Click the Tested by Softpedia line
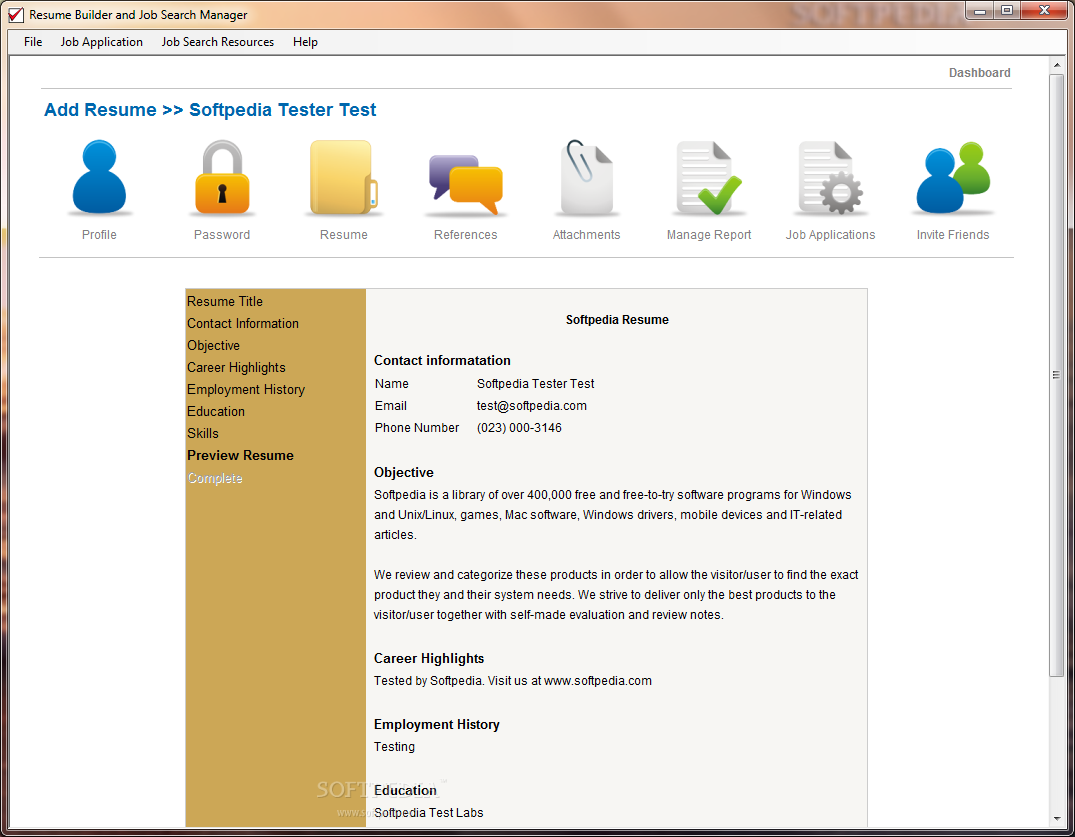 pos(513,681)
